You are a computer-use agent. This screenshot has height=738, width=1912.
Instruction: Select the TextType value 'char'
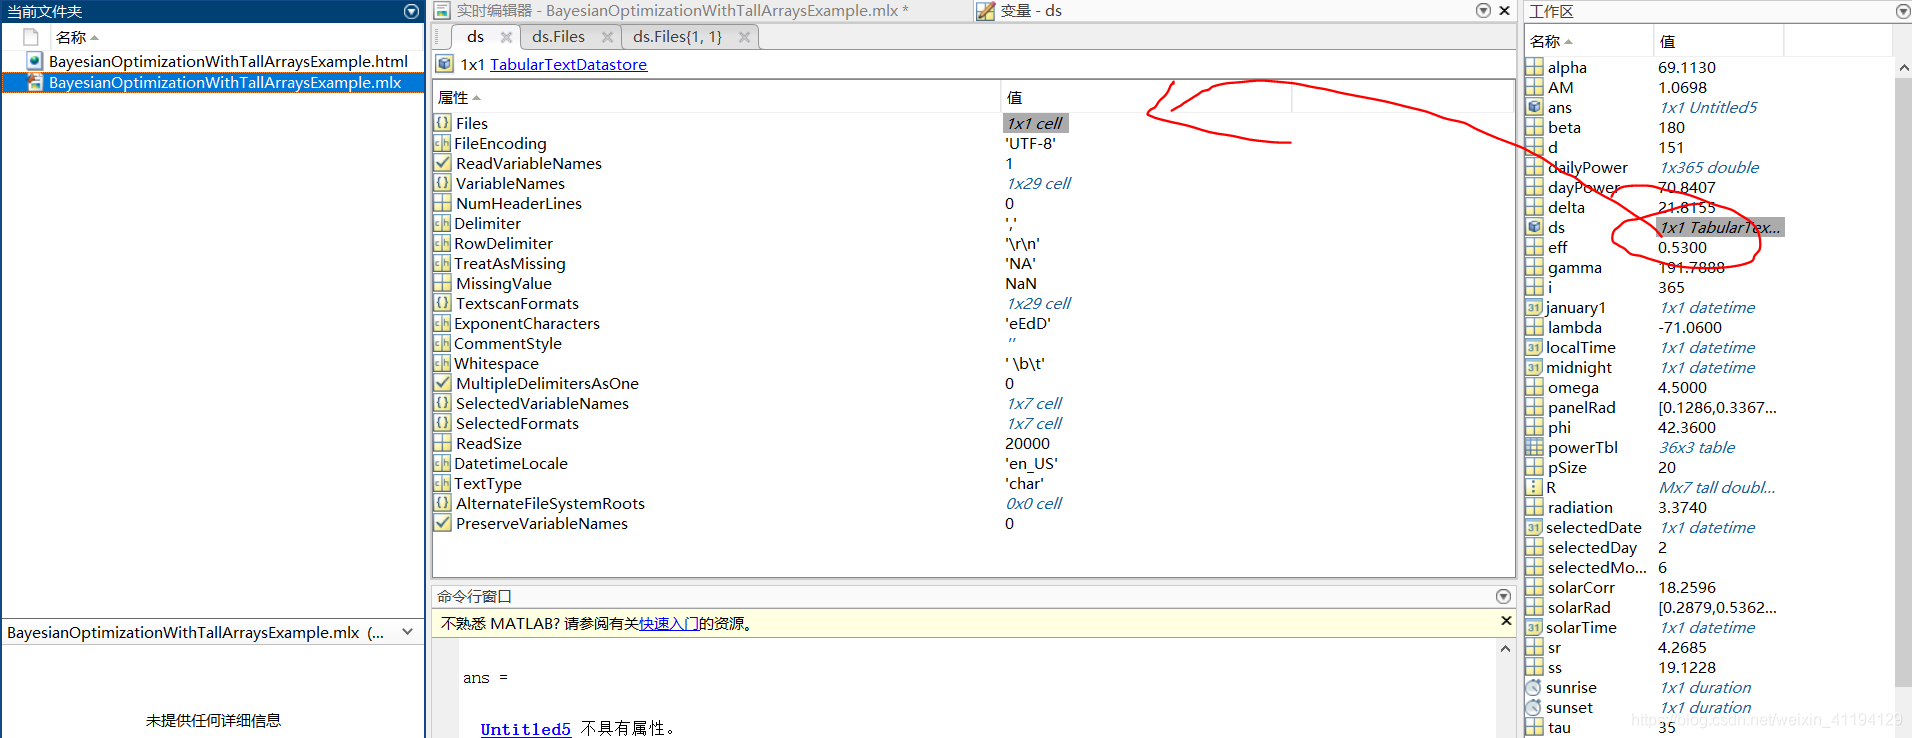(1024, 483)
